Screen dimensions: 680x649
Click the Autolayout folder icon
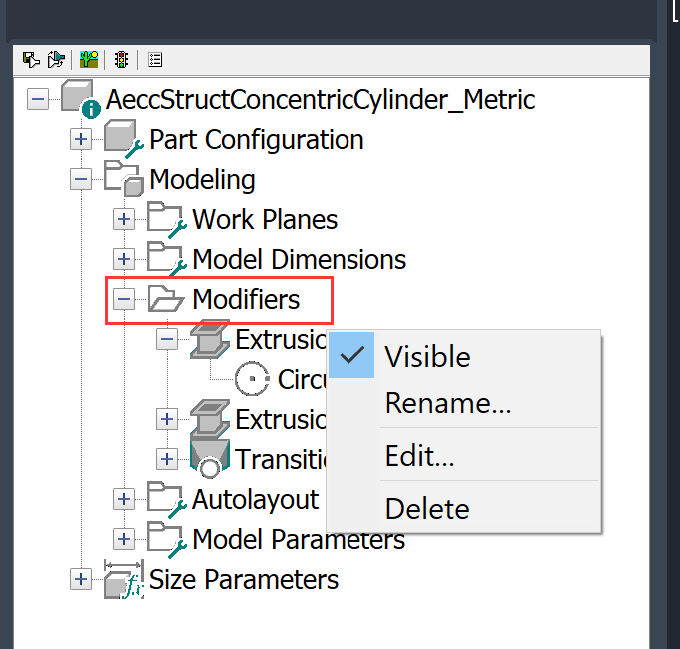click(x=167, y=499)
